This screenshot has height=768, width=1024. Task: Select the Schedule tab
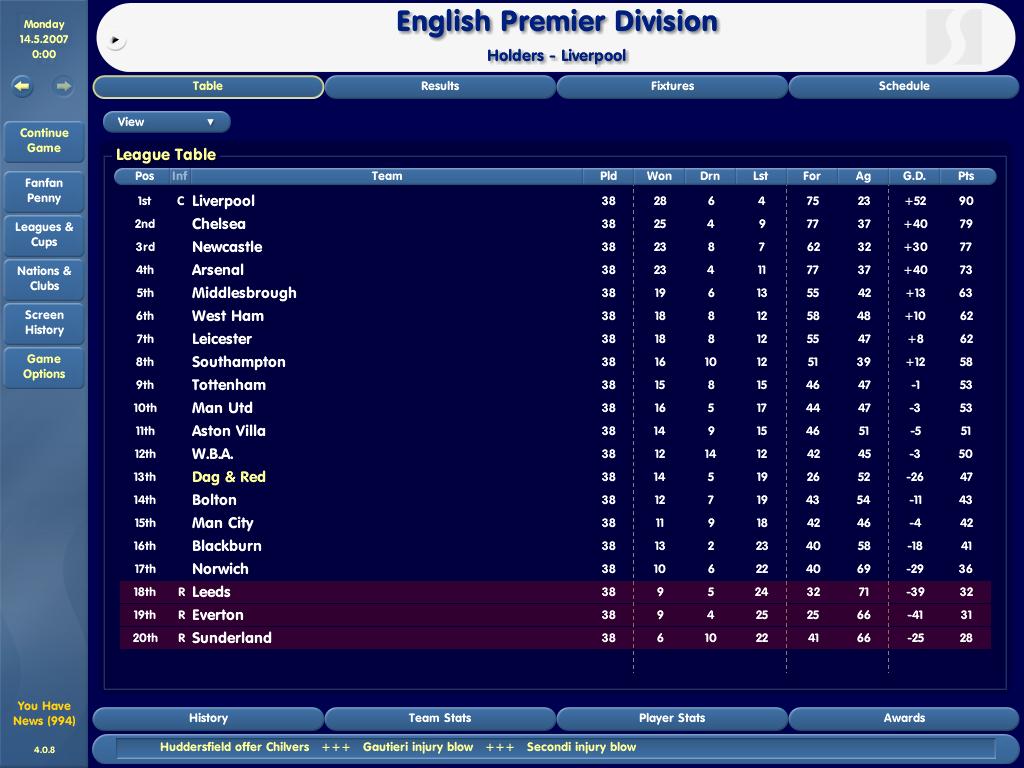904,87
